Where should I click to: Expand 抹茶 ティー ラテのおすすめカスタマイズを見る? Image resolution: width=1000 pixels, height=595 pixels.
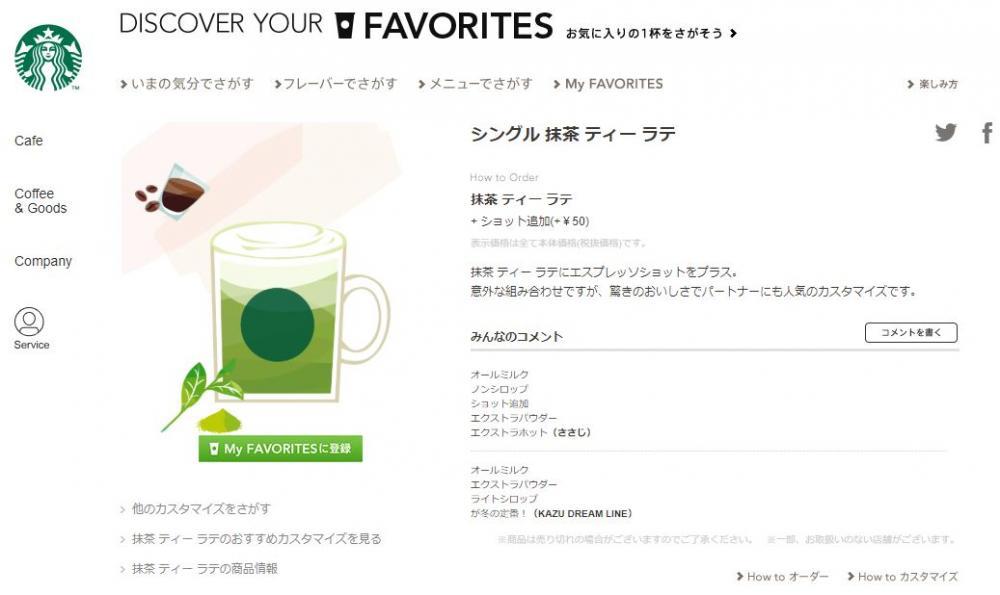point(251,539)
